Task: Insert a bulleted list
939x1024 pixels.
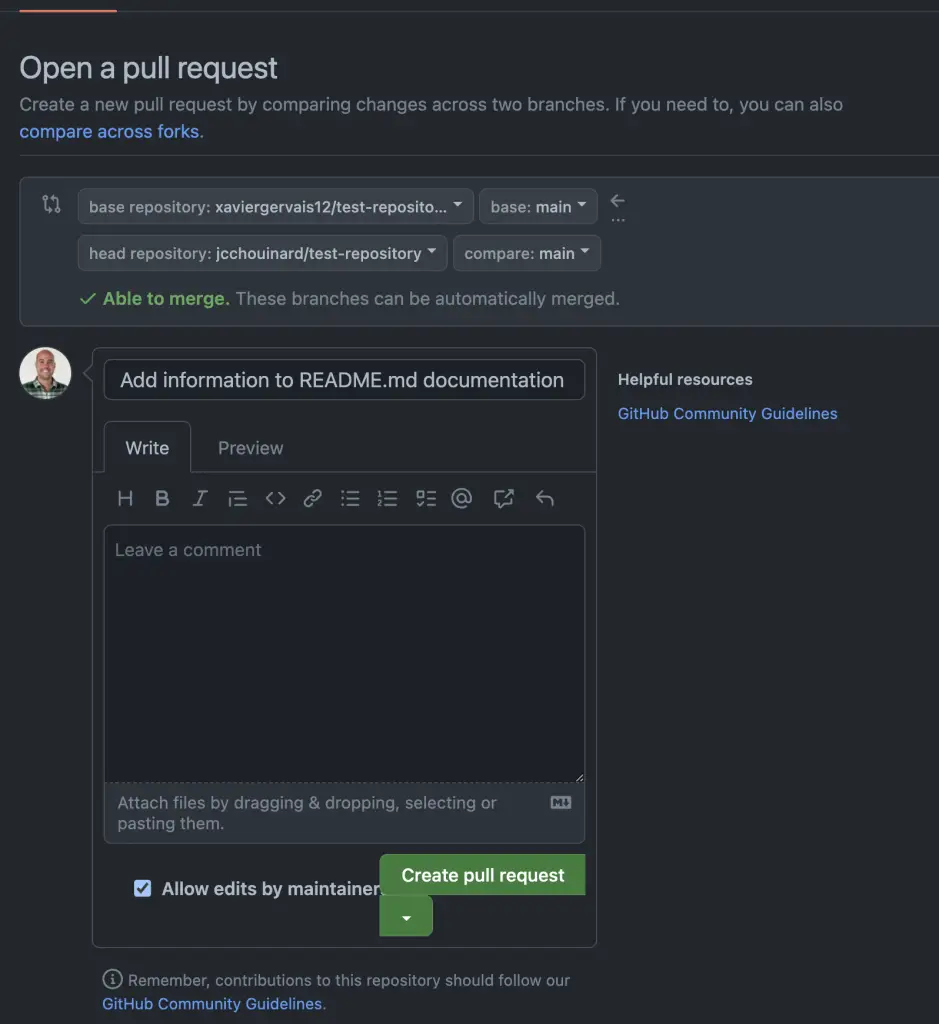Action: [350, 498]
